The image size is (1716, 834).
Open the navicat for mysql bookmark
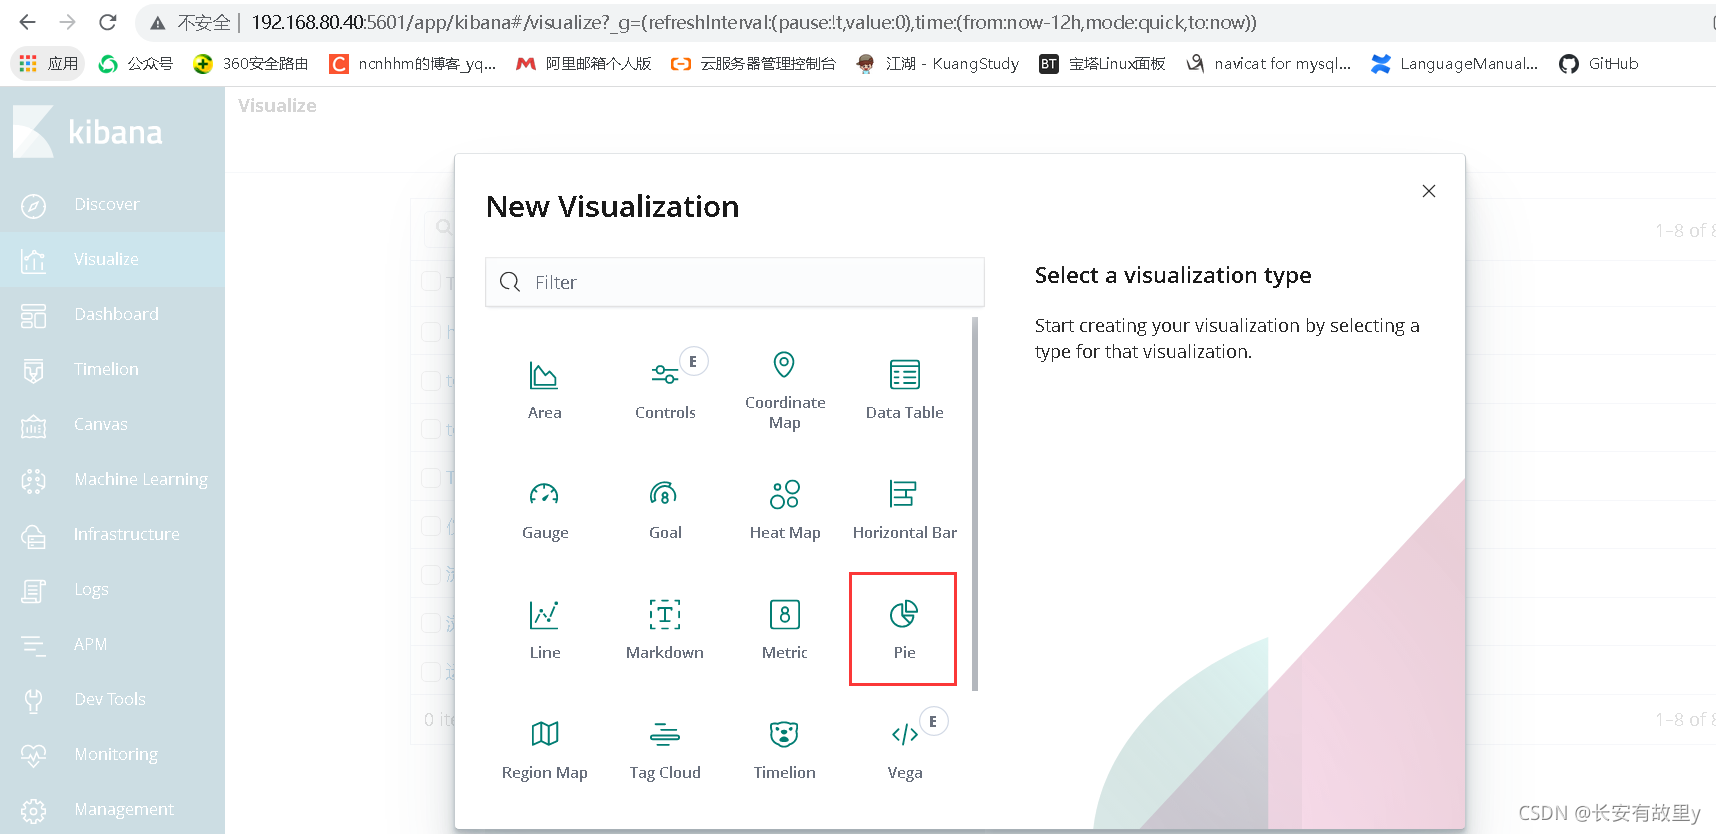tap(1268, 63)
